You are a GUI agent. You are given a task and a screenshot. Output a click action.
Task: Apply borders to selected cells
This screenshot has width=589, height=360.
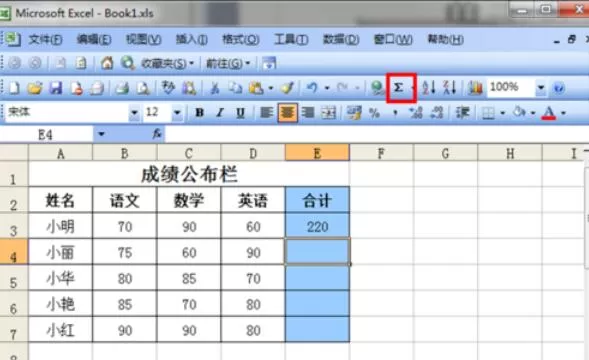(488, 112)
